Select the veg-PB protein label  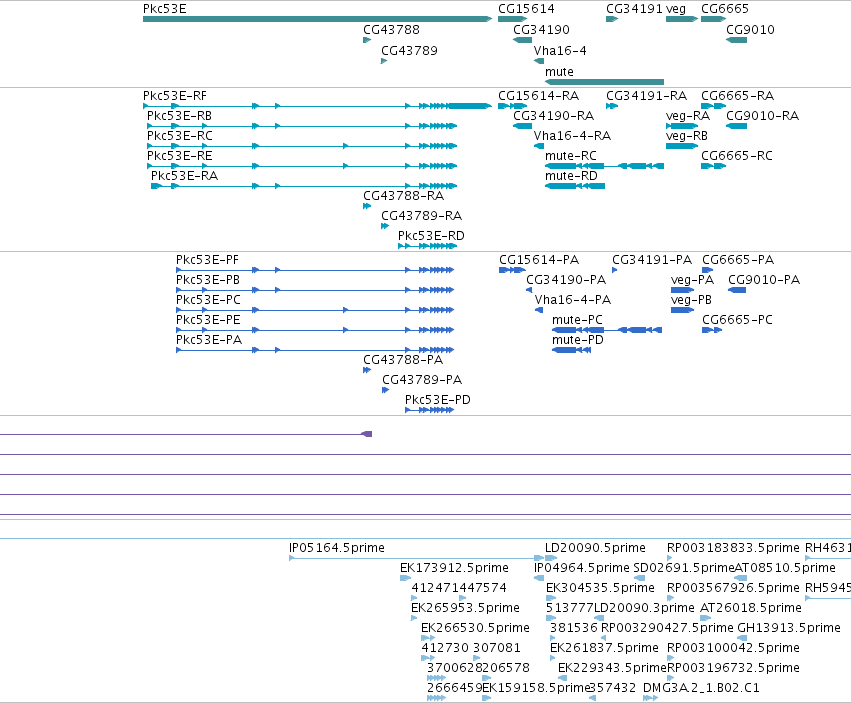[x=691, y=300]
